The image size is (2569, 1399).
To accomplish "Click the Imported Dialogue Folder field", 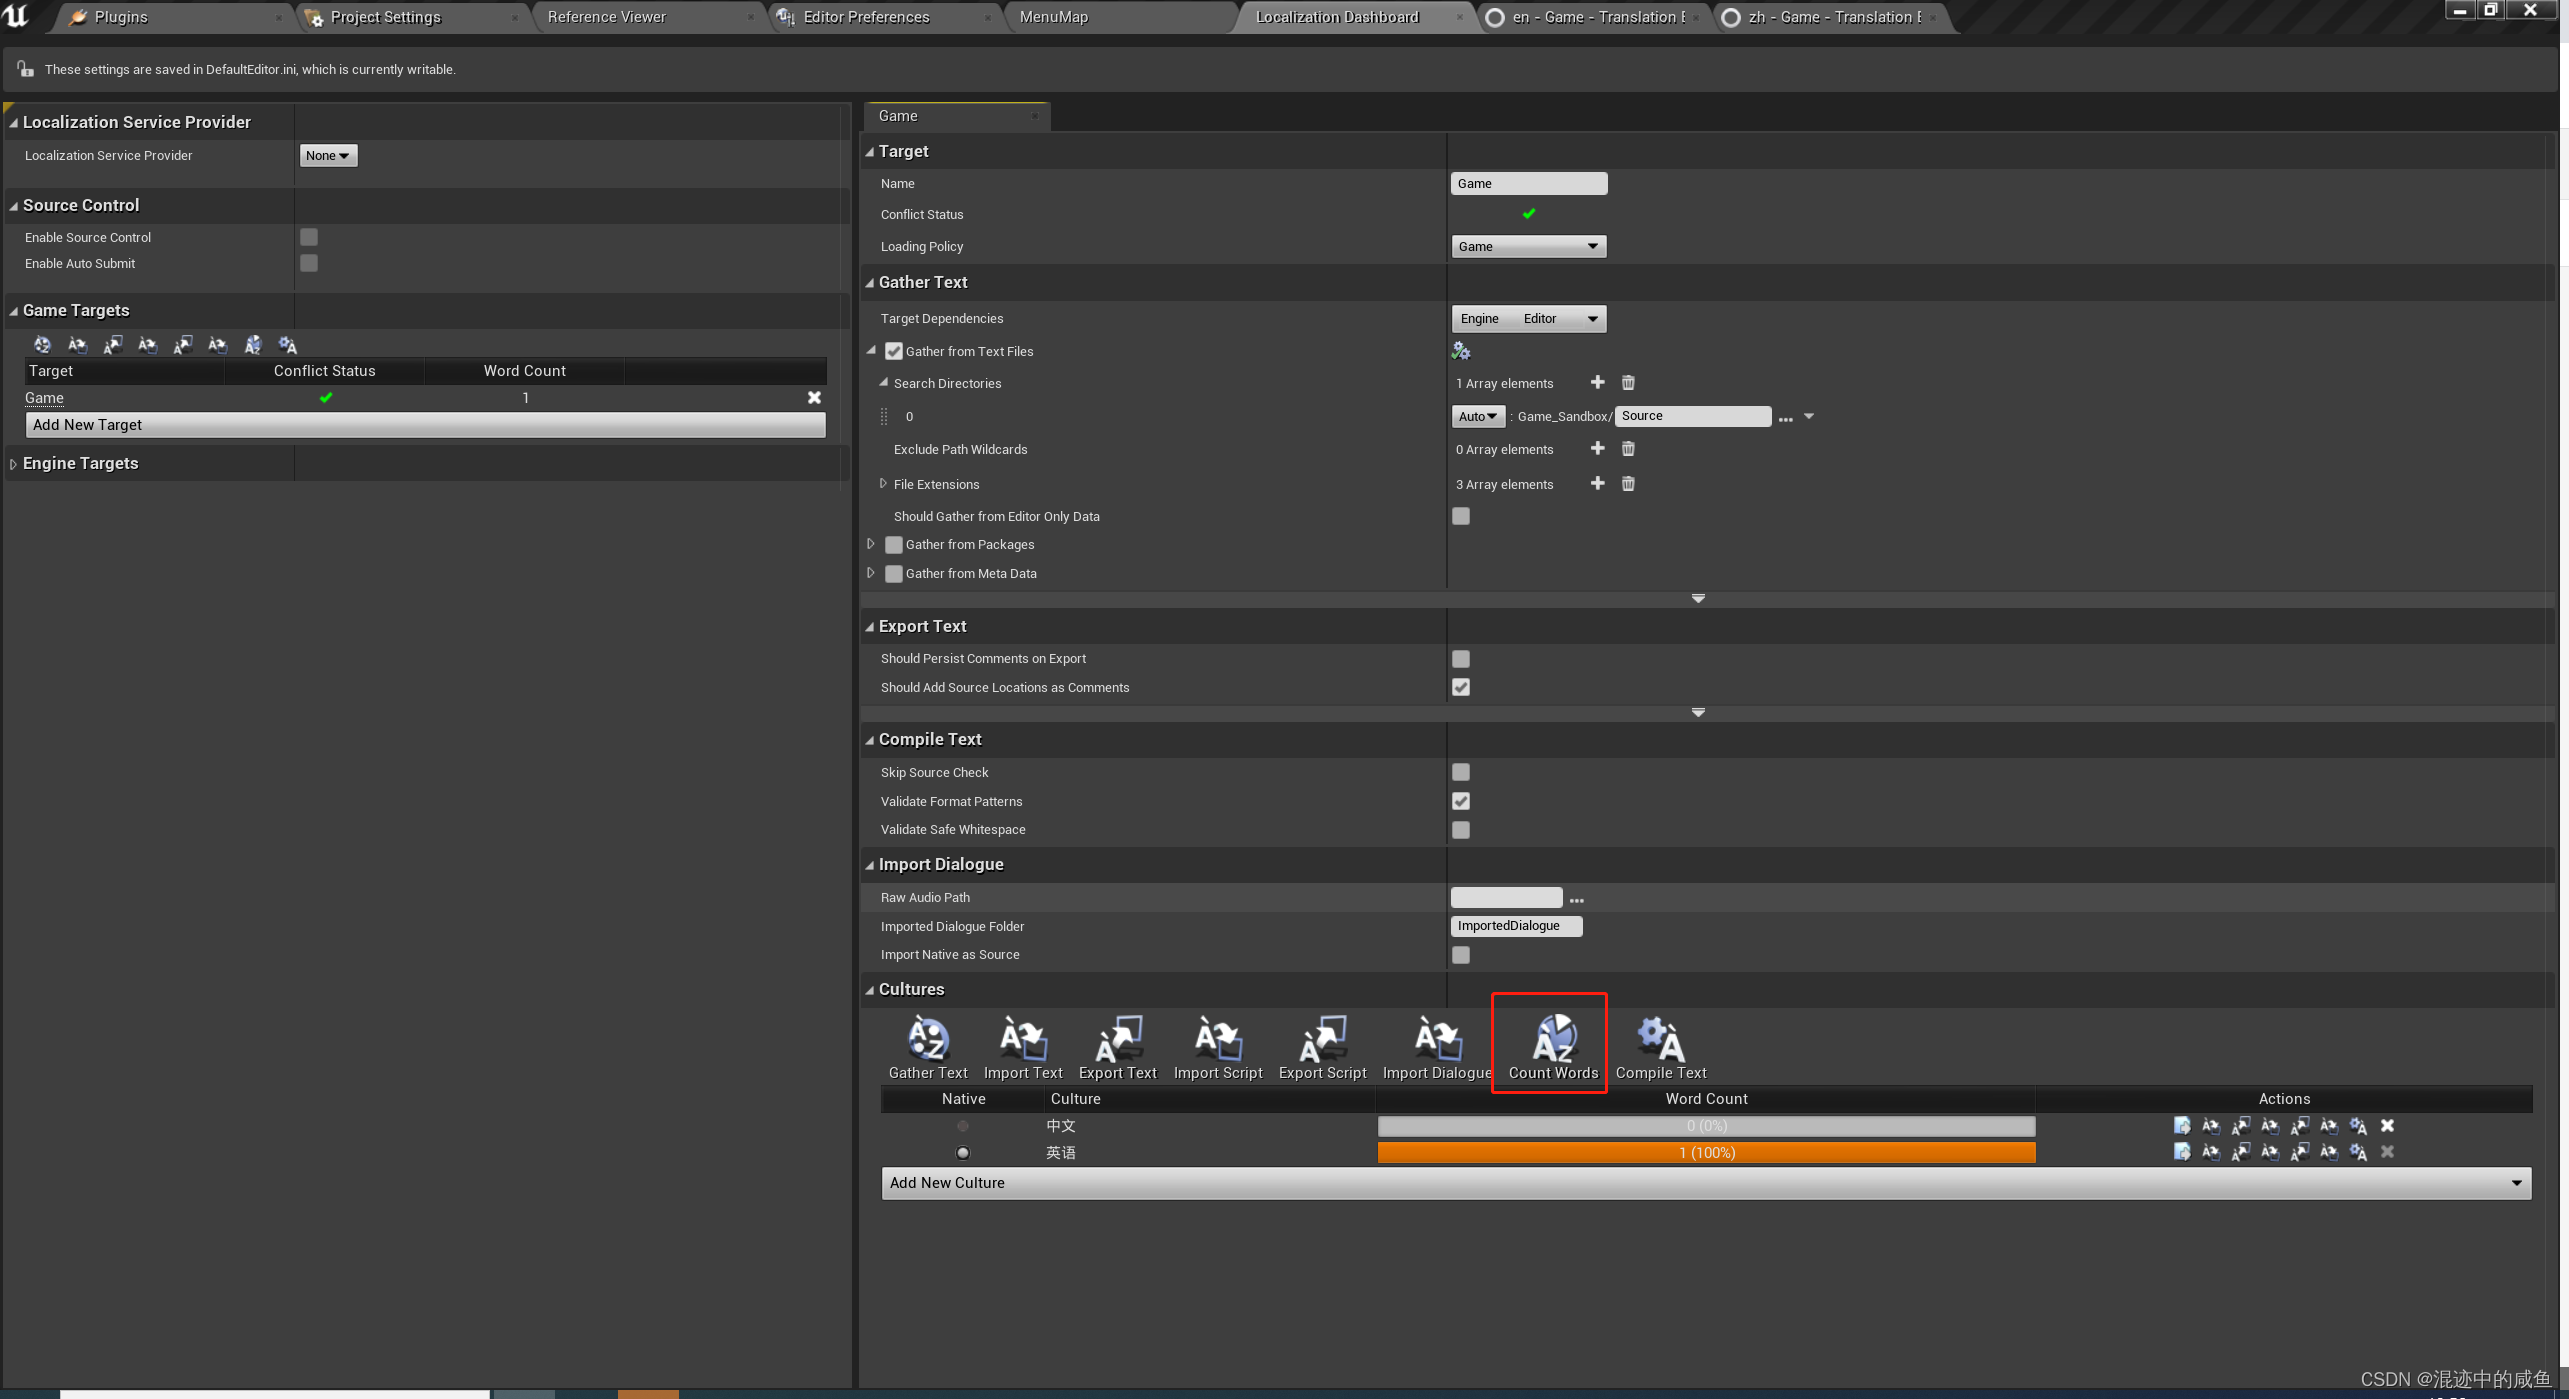I will (1515, 926).
